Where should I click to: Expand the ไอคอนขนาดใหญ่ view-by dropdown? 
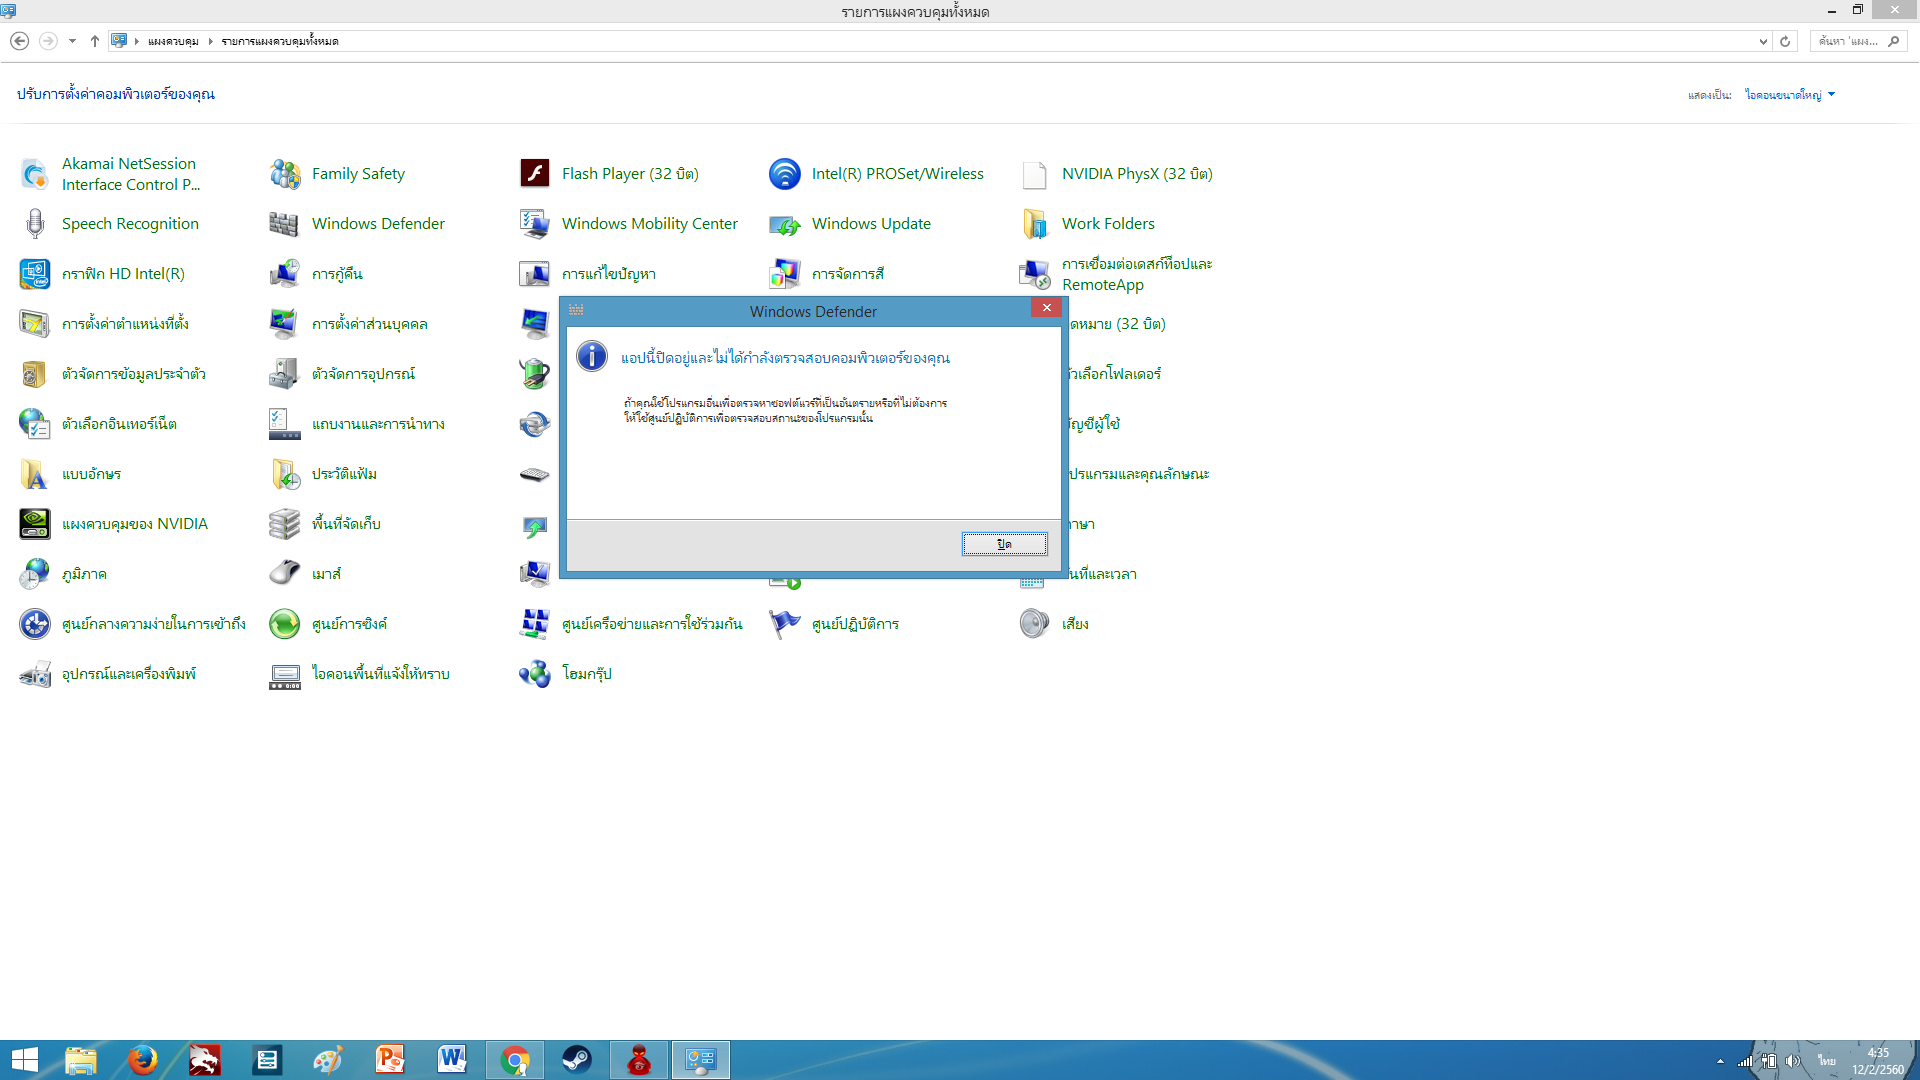coord(1790,95)
